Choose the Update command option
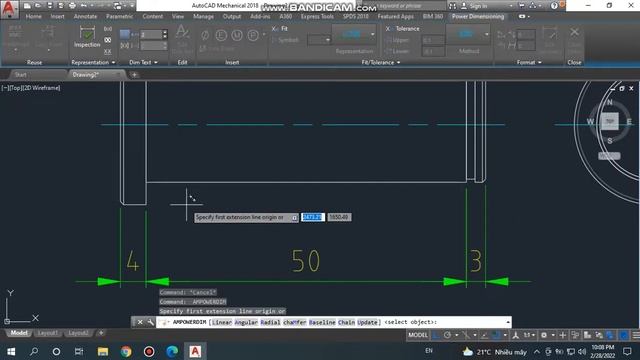The height and width of the screenshot is (360, 640). [x=367, y=322]
